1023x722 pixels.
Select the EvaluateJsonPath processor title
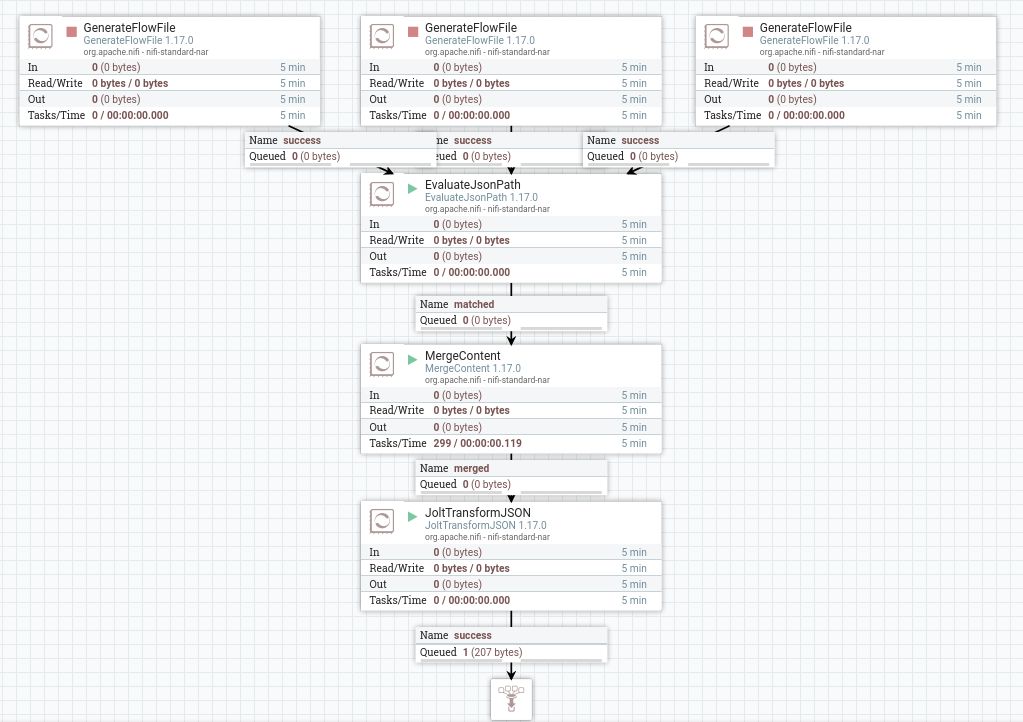473,185
